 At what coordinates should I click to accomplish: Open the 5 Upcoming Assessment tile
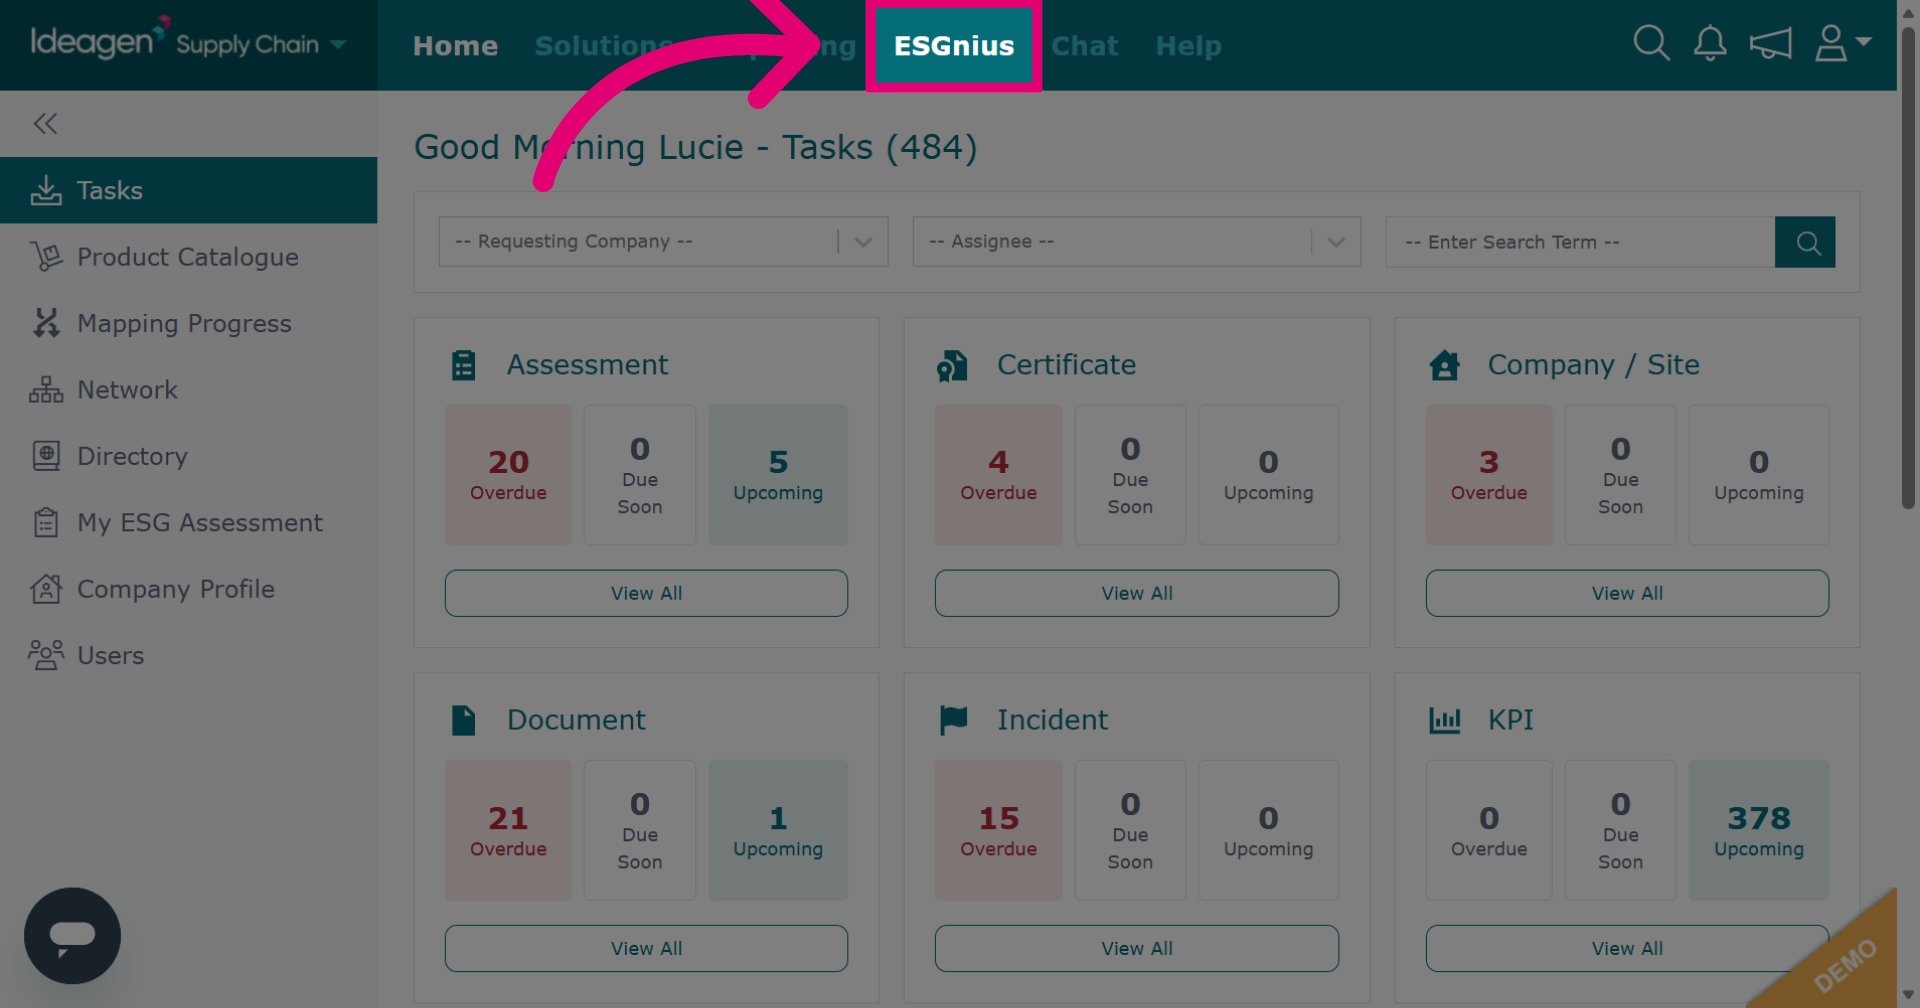(x=778, y=475)
